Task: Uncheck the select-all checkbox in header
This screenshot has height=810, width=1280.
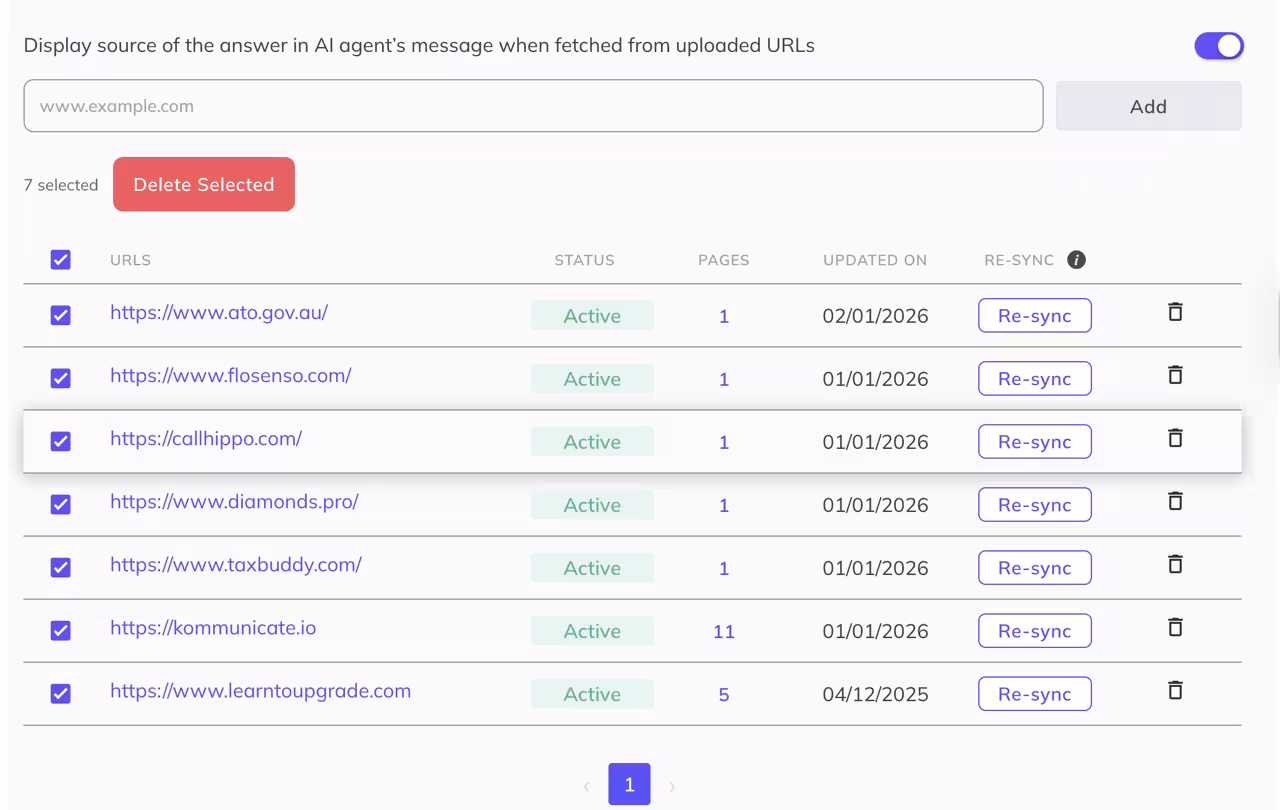Action: click(61, 259)
